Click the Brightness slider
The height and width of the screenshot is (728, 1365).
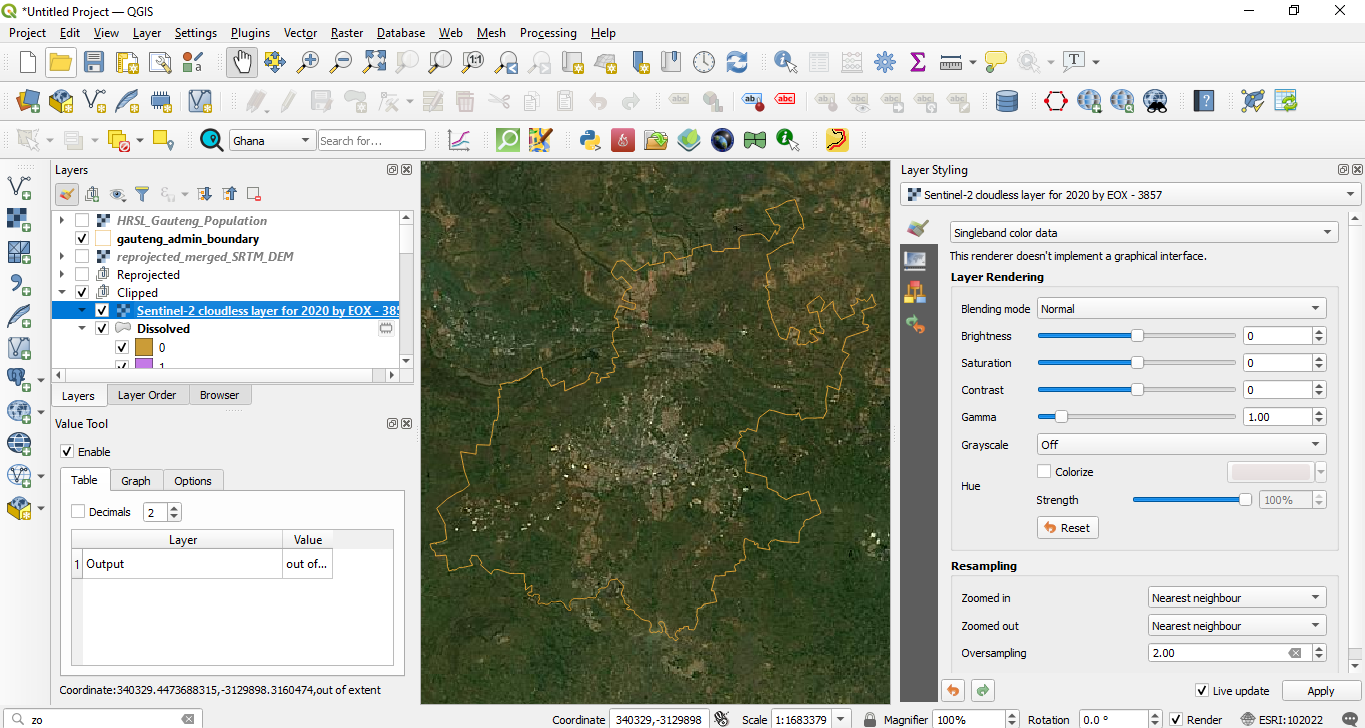1137,336
